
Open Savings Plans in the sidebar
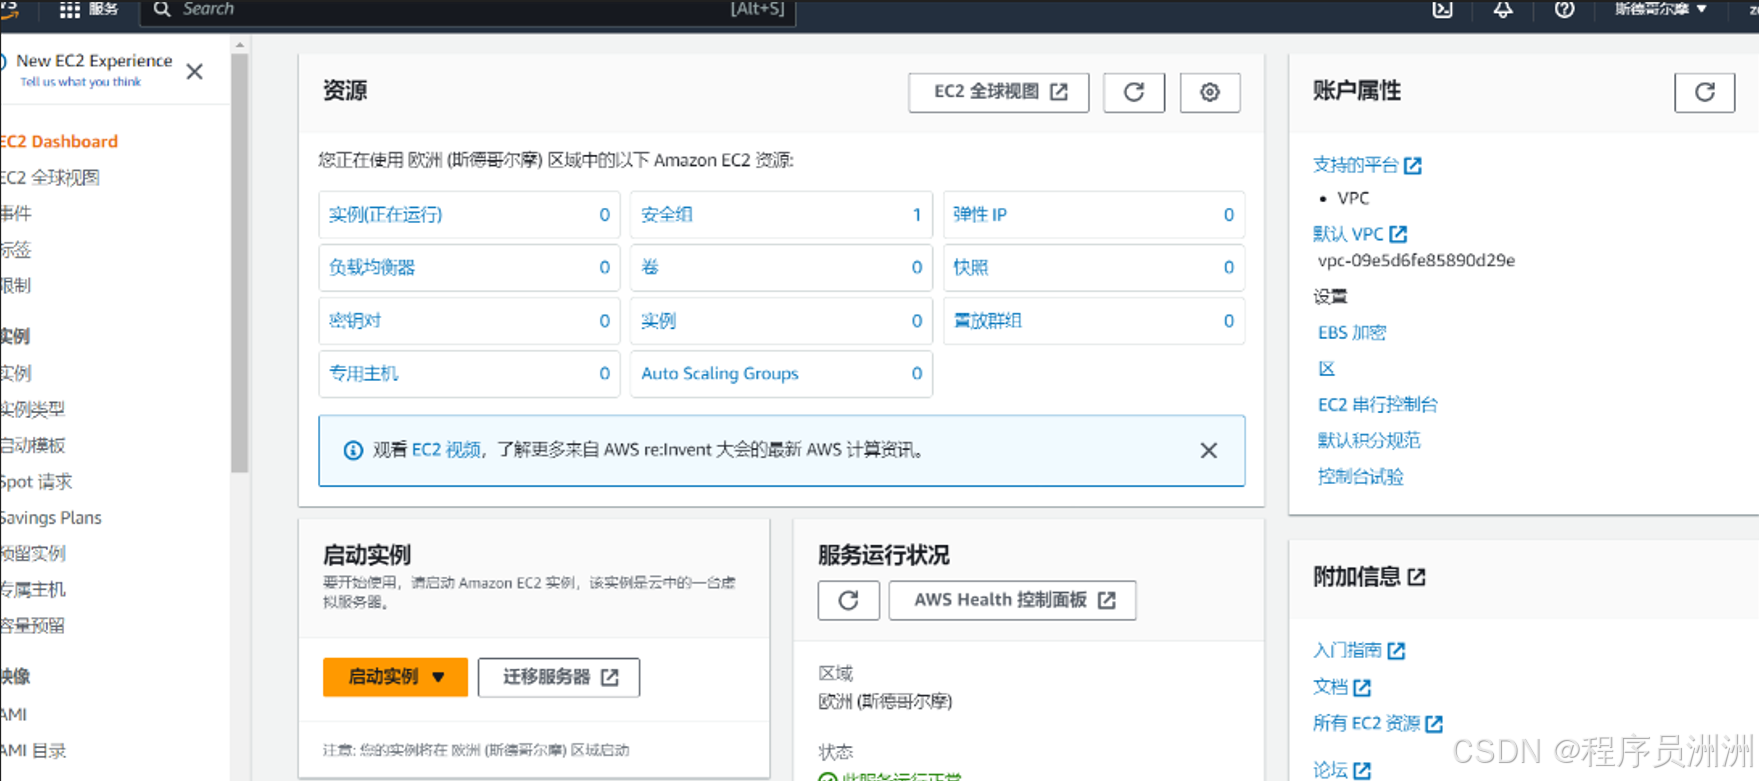click(51, 517)
